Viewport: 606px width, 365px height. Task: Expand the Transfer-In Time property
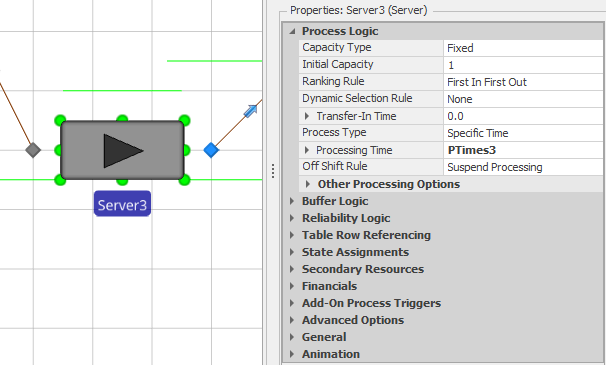click(307, 116)
